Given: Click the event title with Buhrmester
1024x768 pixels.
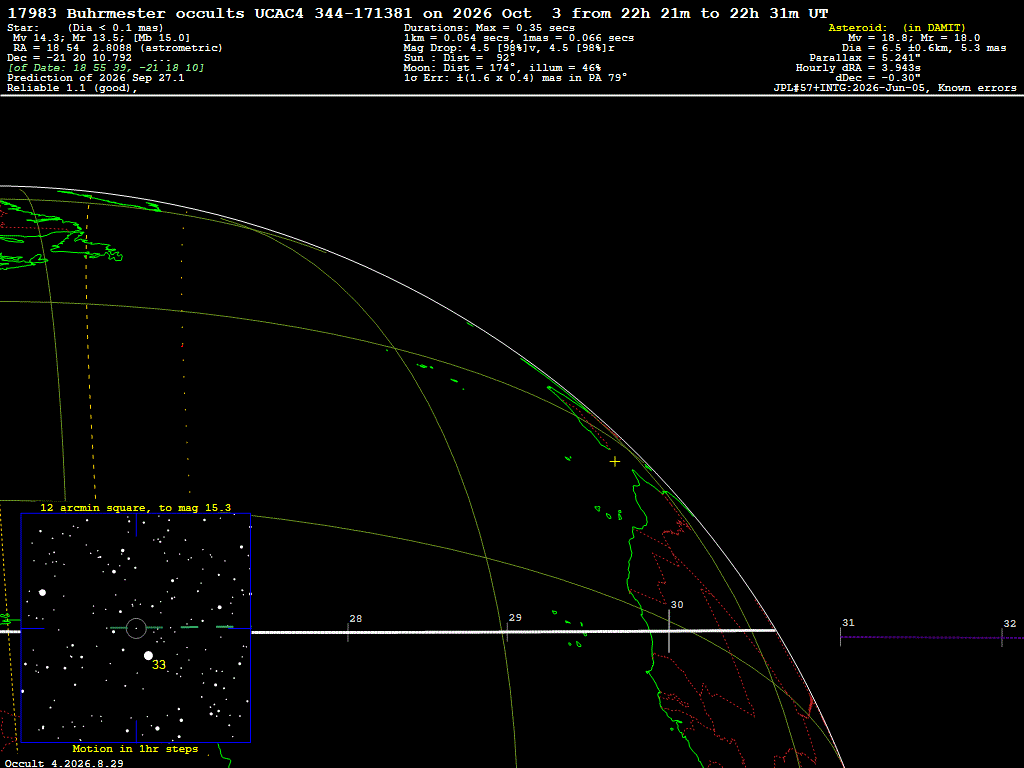Looking at the screenshot, I should click(417, 13).
